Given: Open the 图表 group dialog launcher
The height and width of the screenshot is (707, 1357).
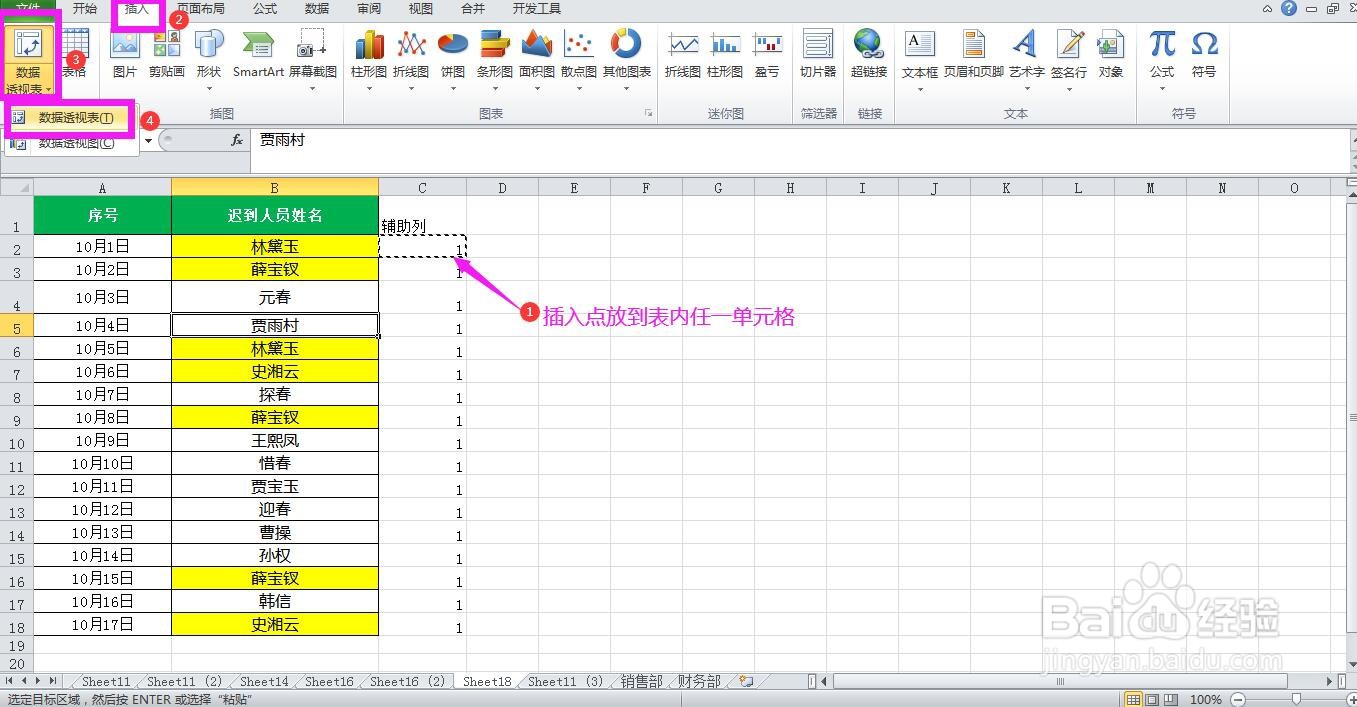Looking at the screenshot, I should click(x=648, y=114).
